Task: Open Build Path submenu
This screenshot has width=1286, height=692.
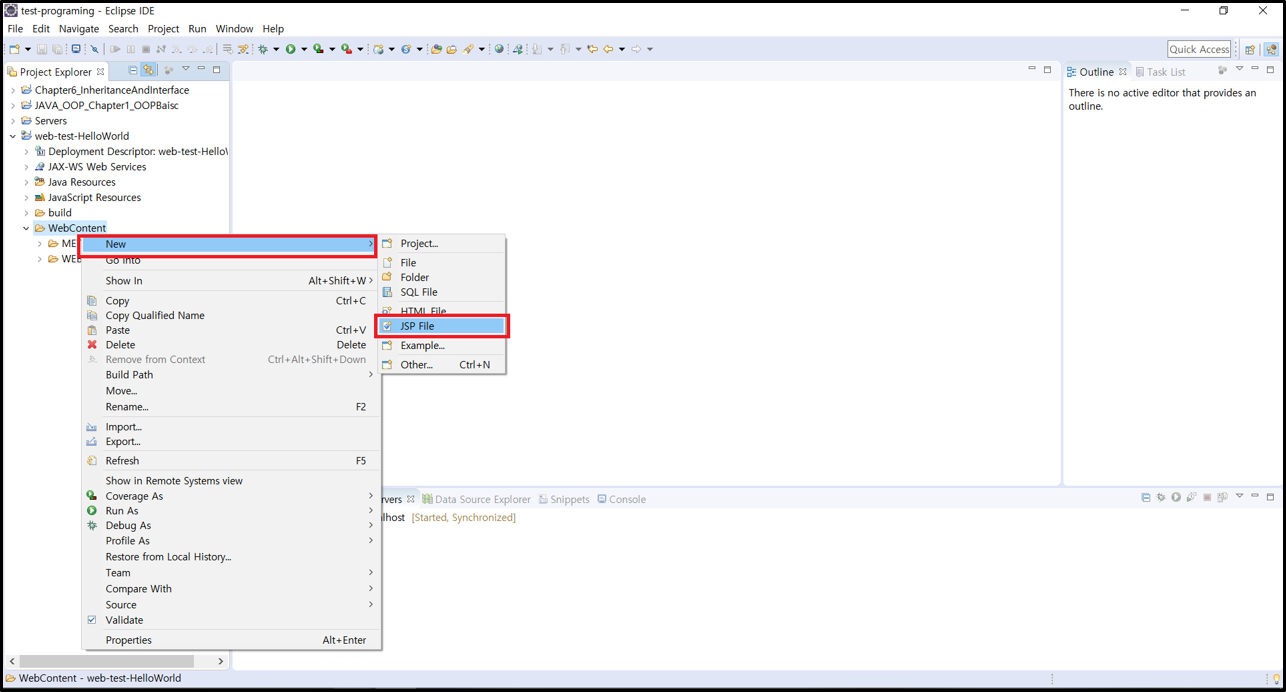Action: 230,375
